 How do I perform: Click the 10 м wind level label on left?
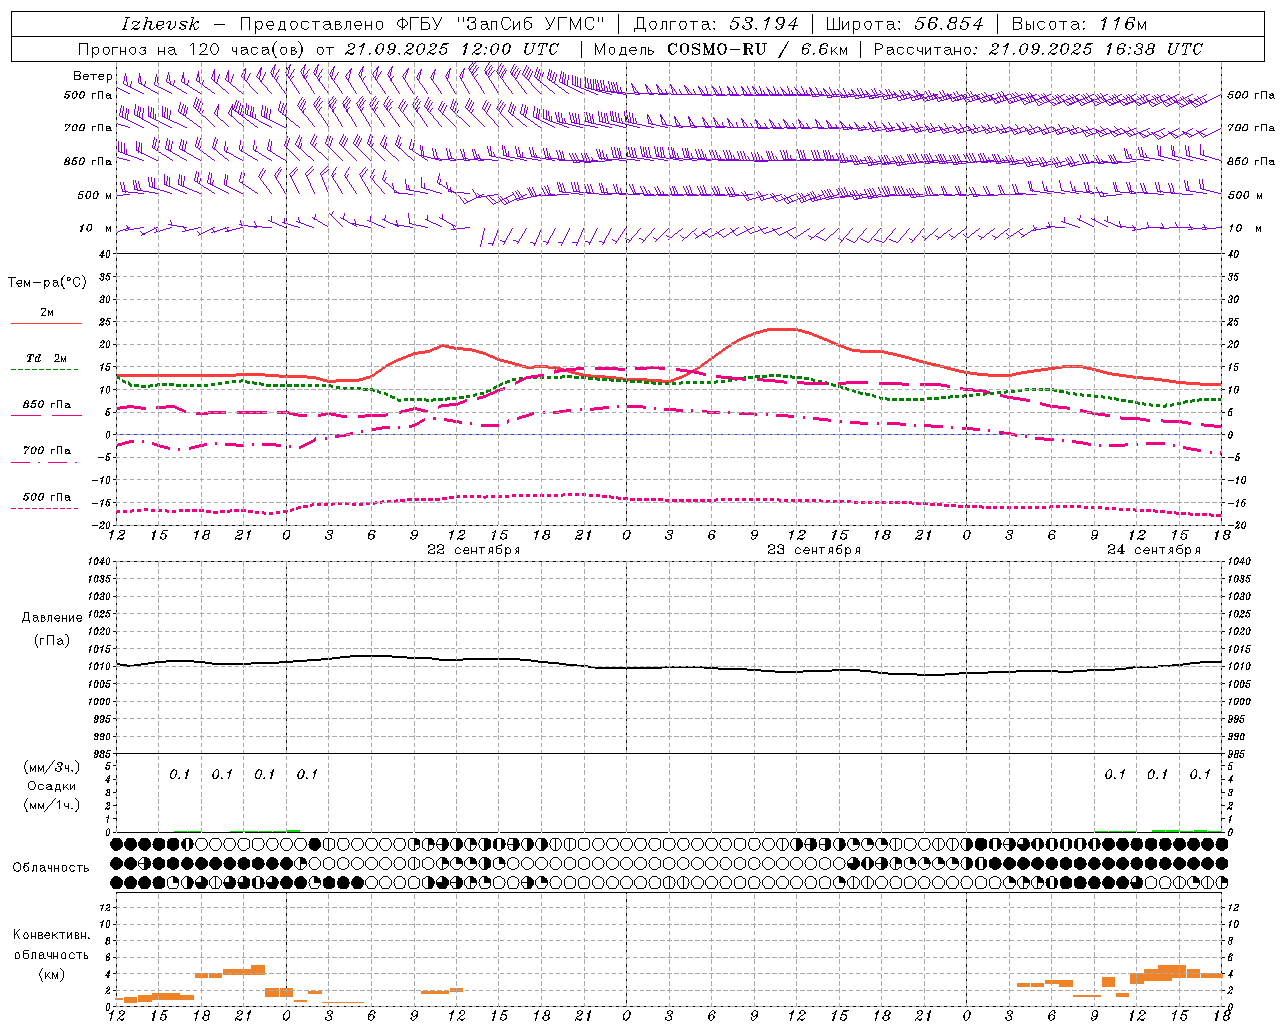tap(96, 228)
